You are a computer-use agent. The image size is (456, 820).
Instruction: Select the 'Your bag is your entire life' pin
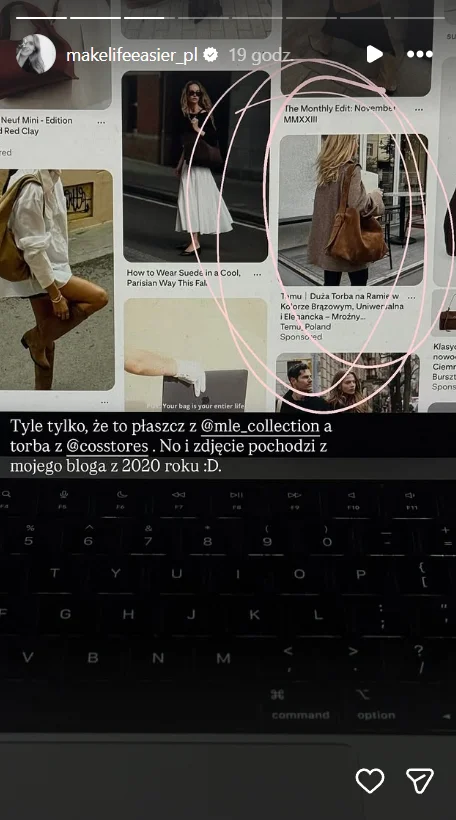coord(195,355)
